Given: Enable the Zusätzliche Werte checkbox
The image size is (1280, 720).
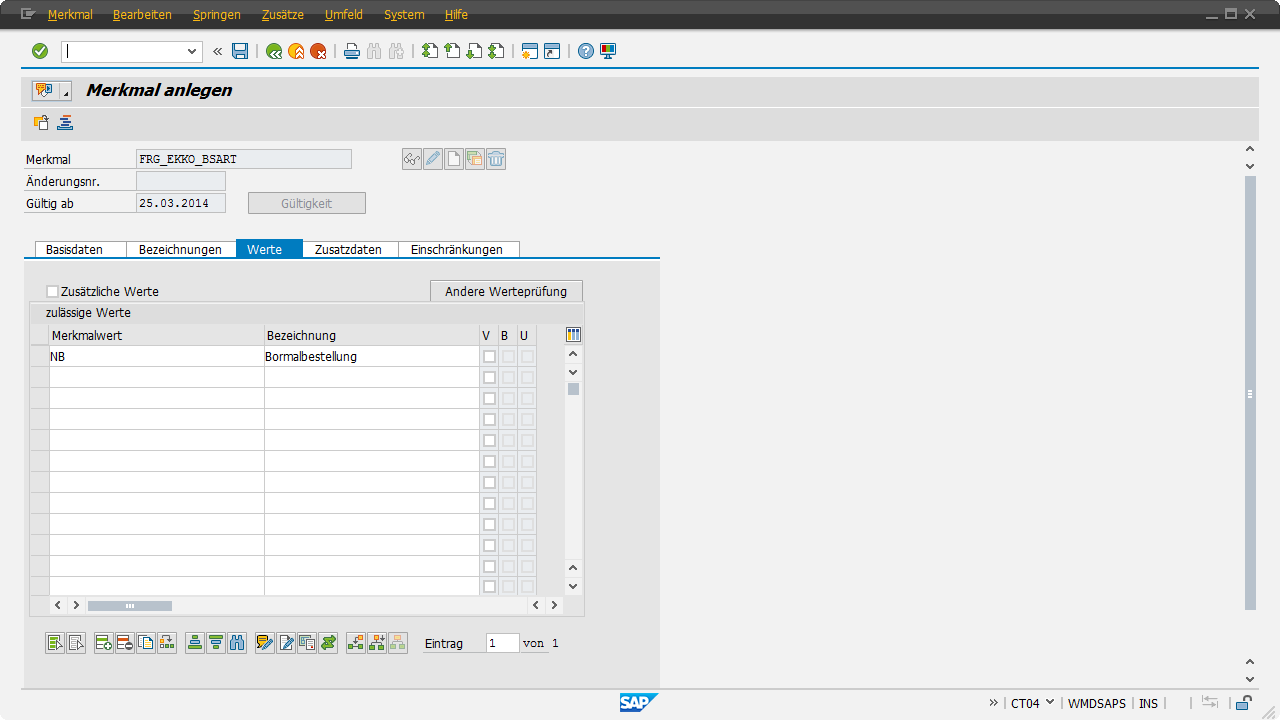Looking at the screenshot, I should [x=53, y=292].
